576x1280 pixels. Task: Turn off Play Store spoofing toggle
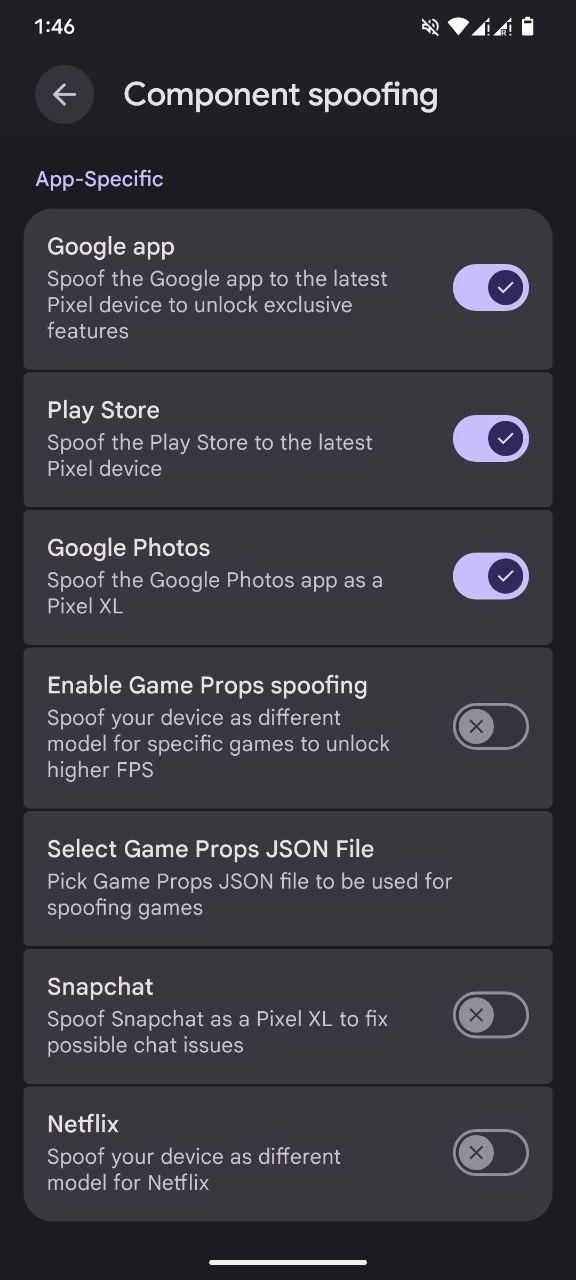[490, 438]
